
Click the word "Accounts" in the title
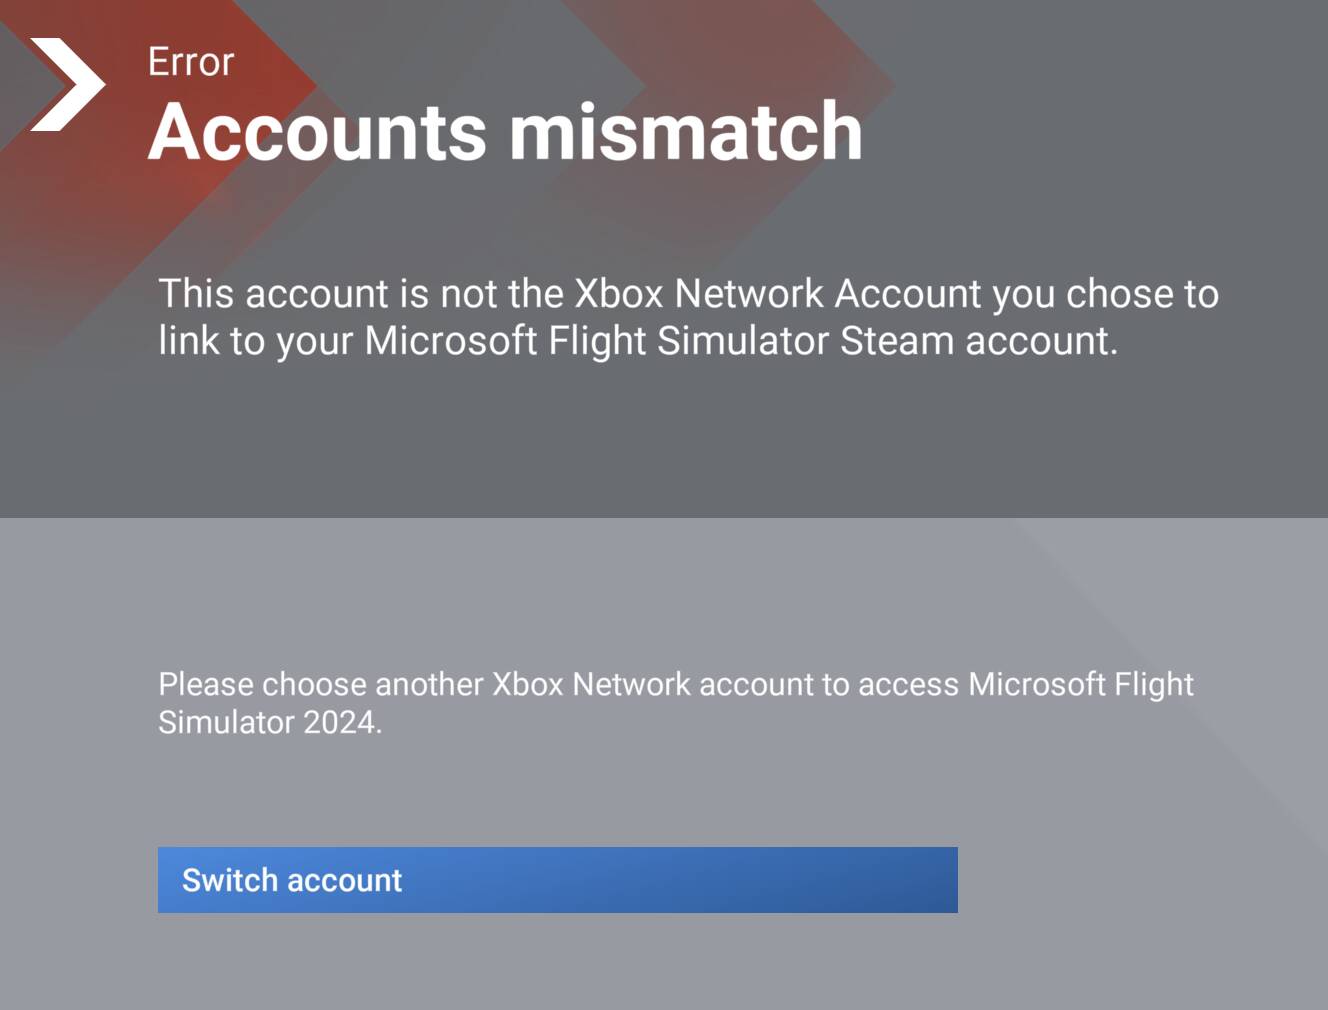pos(318,132)
